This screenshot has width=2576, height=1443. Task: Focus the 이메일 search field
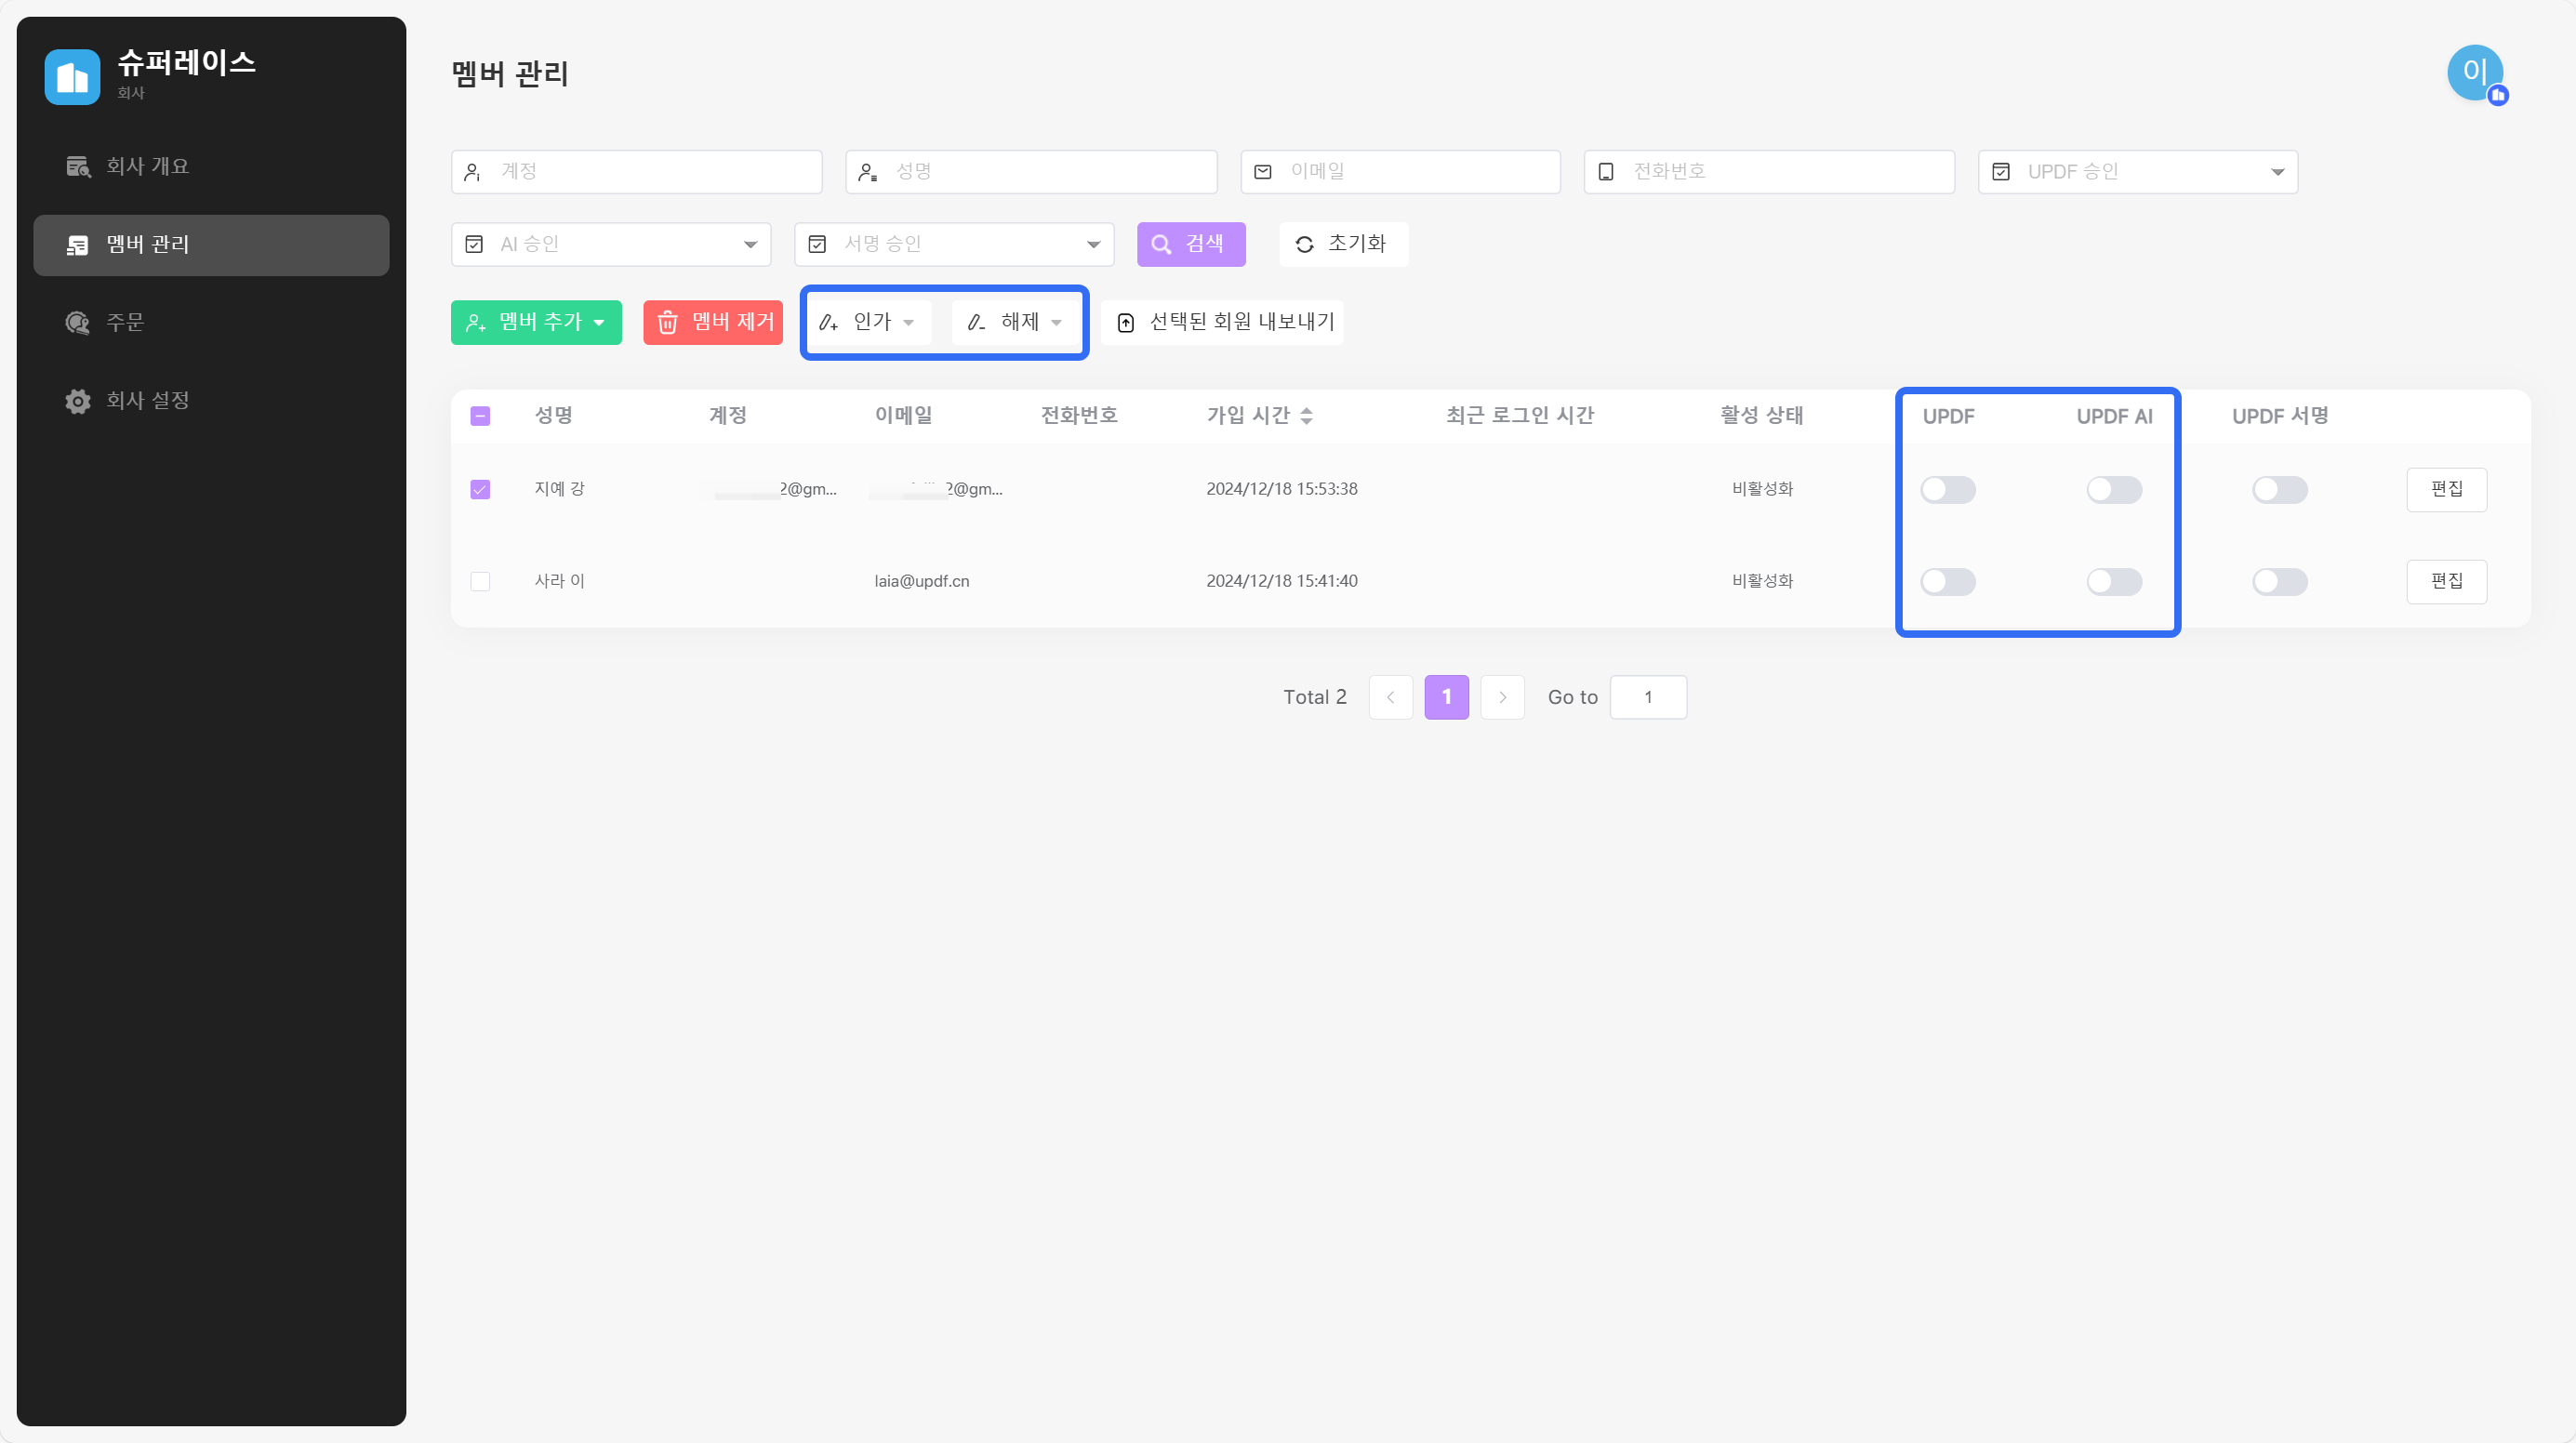coord(1400,172)
